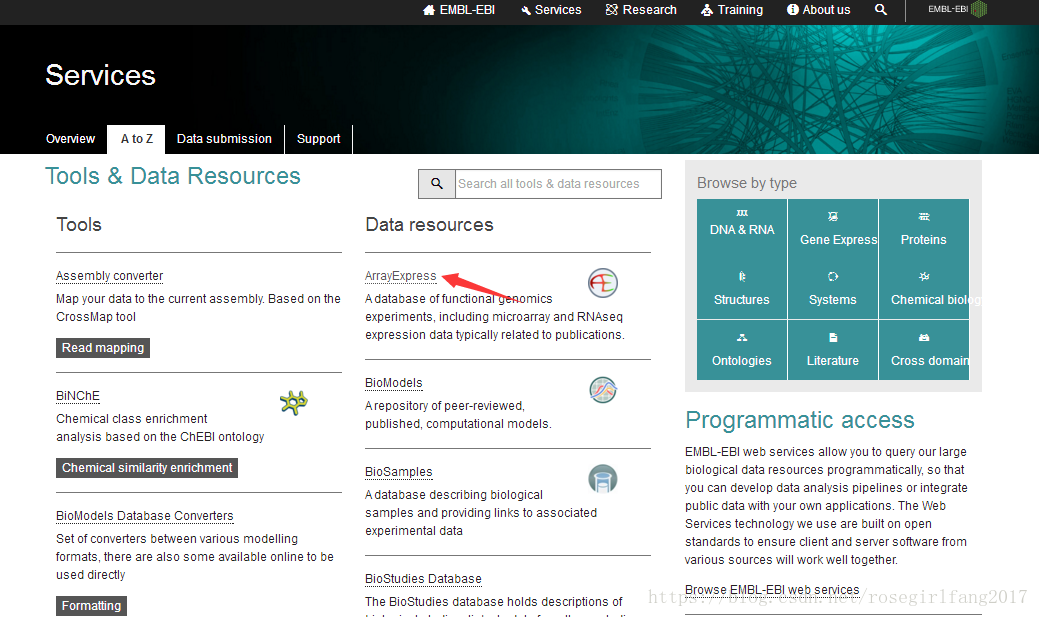Open the BiNChE tool link
This screenshot has width=1039, height=617.
coord(78,396)
